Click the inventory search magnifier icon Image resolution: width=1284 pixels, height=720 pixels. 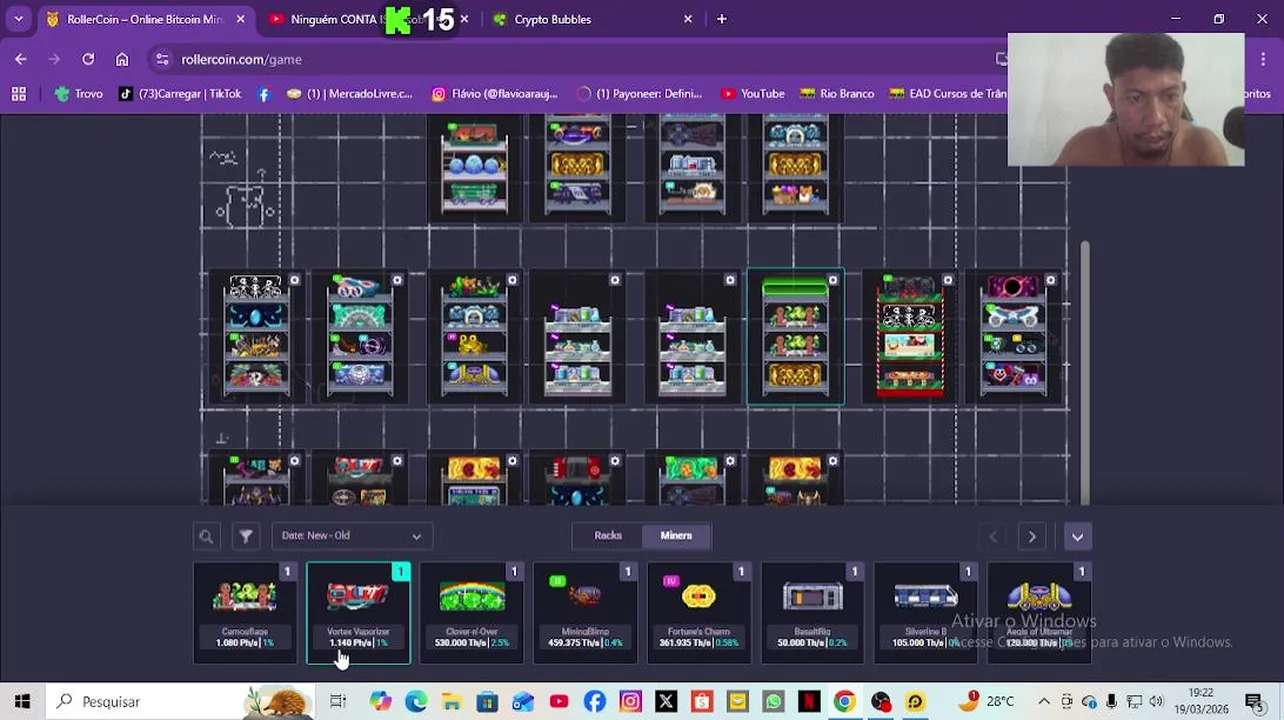(206, 536)
